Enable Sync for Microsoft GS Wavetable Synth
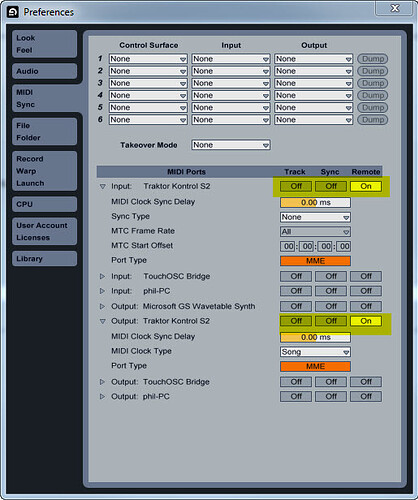This screenshot has width=418, height=500. pyautogui.click(x=331, y=306)
